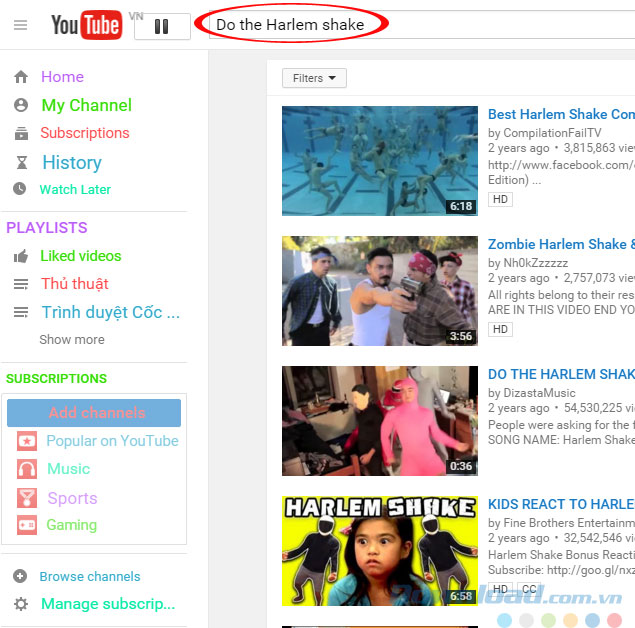
Task: Open the Zombie Harlem Shake title
Action: pos(561,244)
